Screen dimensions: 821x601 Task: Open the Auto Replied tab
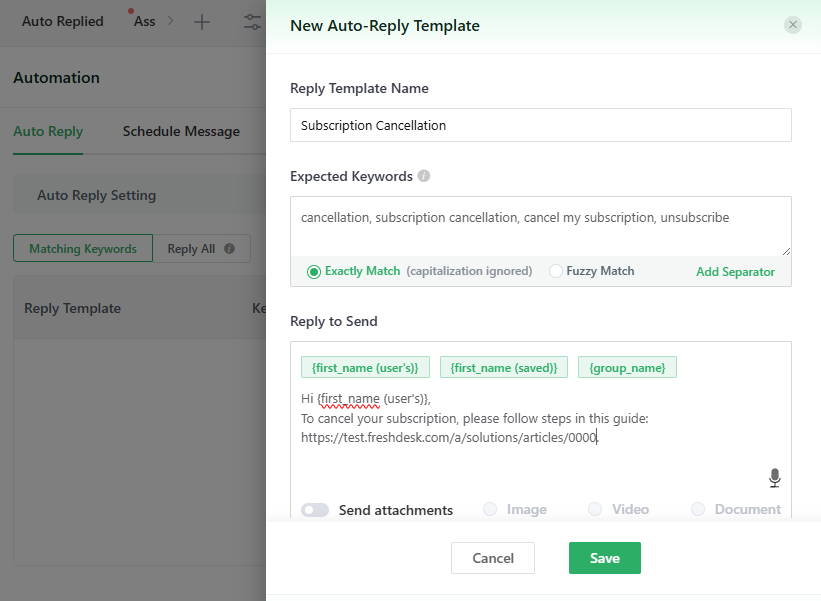(63, 21)
